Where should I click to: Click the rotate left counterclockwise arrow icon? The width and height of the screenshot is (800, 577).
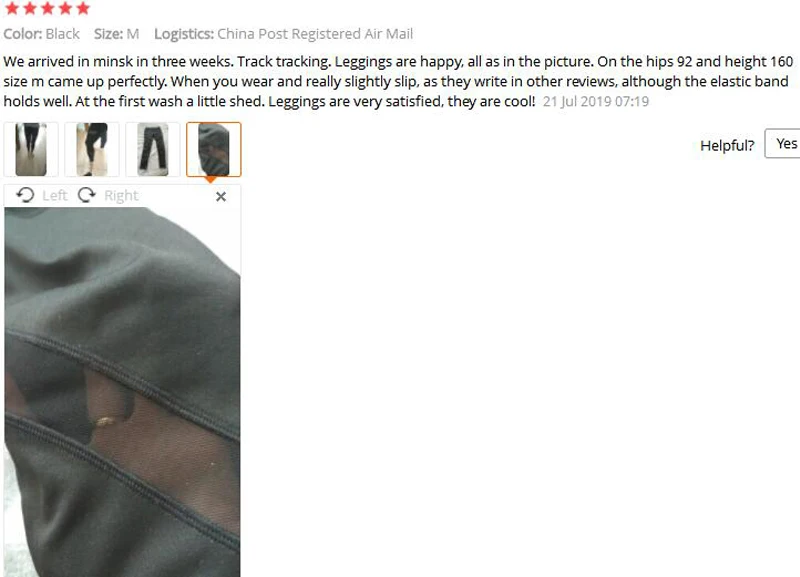(25, 195)
